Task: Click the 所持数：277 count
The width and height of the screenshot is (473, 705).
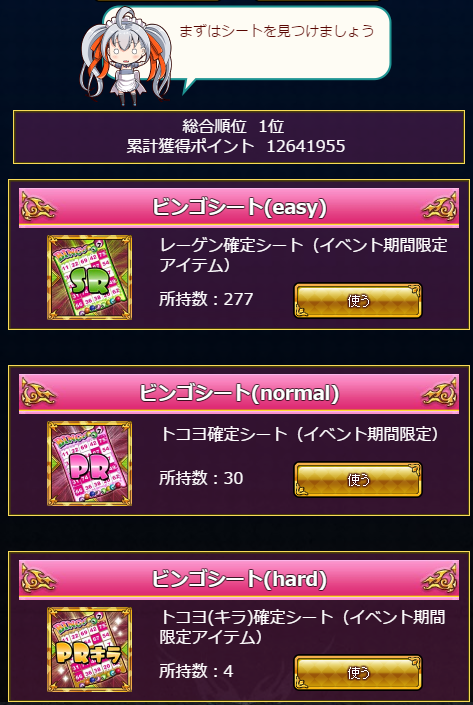Action: click(206, 299)
